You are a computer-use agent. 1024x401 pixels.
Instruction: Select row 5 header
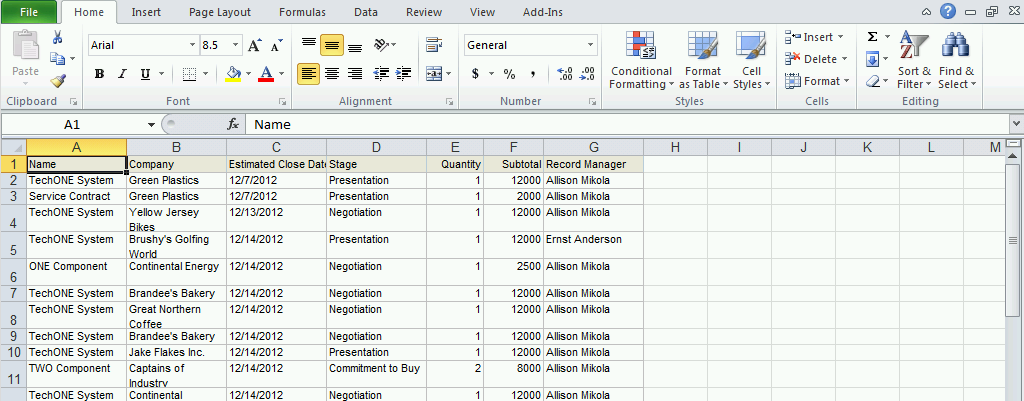click(13, 245)
